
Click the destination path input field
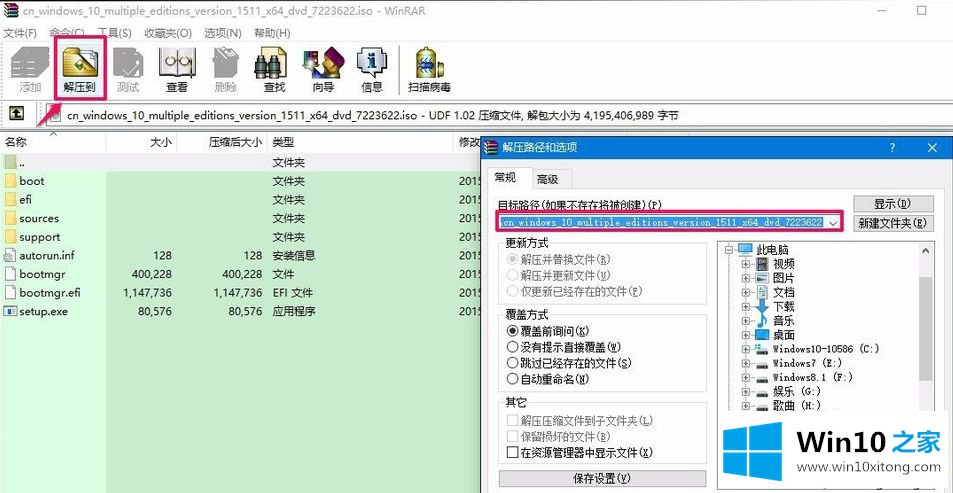tap(661, 223)
